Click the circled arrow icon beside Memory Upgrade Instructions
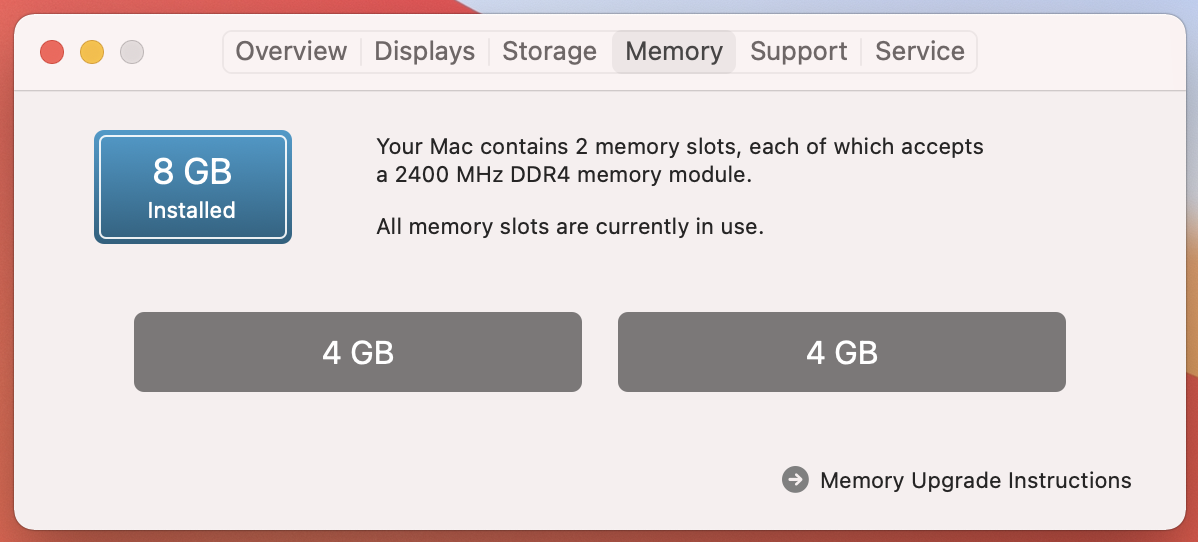This screenshot has height=542, width=1198. click(795, 480)
